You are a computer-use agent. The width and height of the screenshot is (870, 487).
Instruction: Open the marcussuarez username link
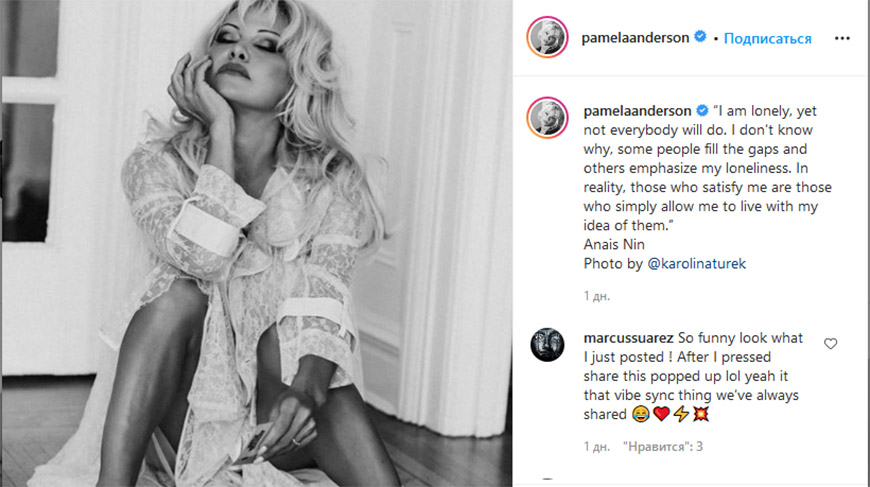(x=628, y=338)
